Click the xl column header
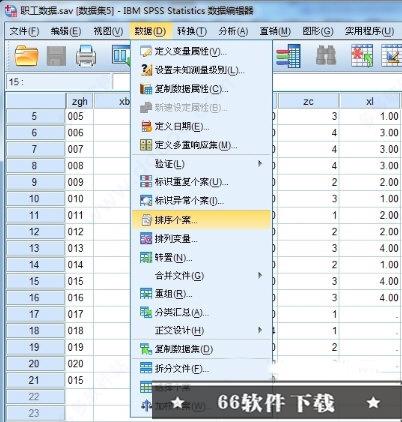 369,101
